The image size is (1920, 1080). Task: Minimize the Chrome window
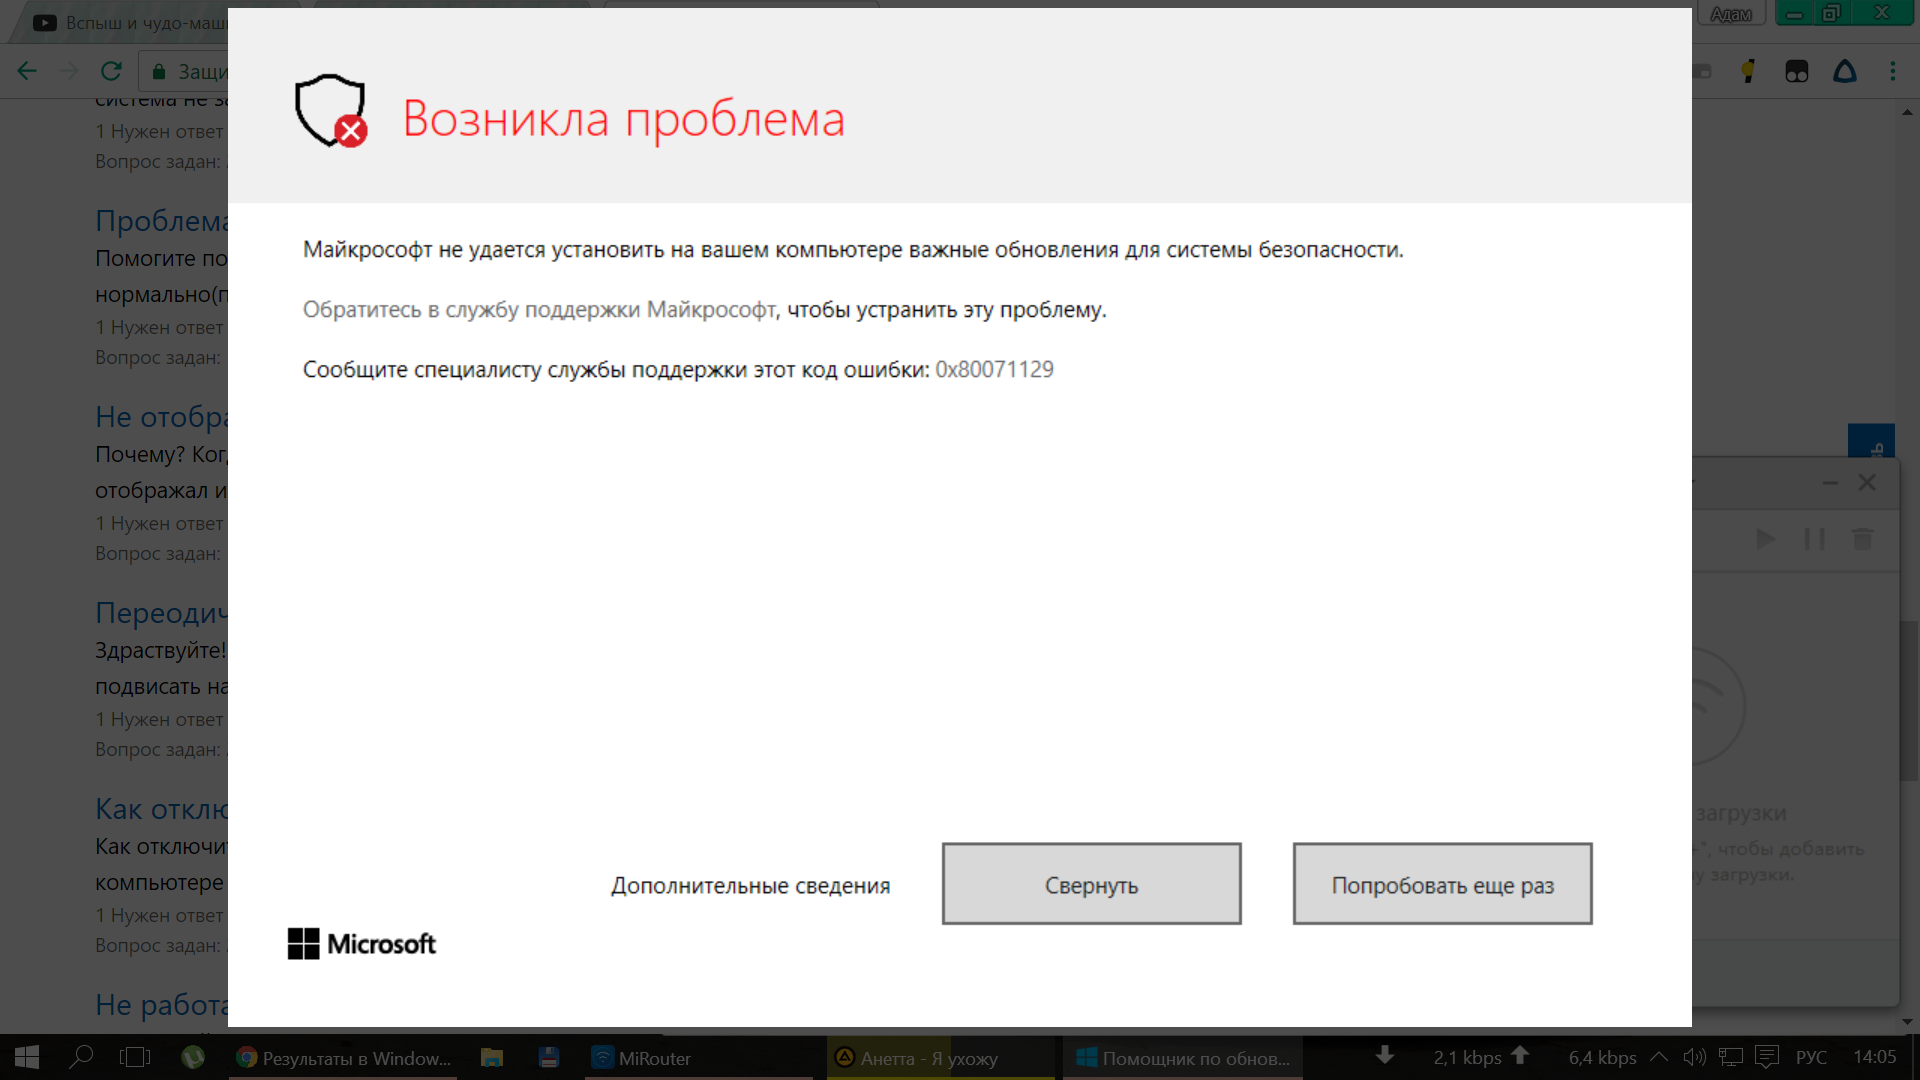pos(1795,13)
